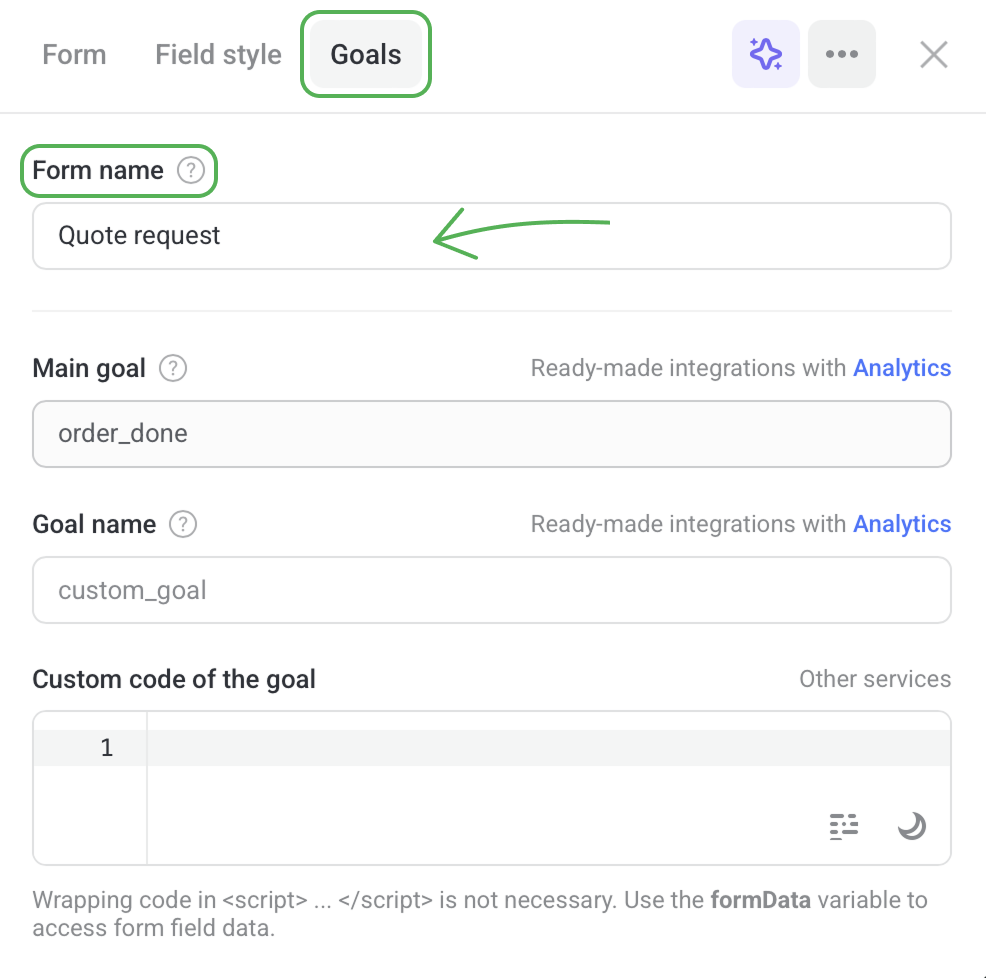Close the form settings panel
The height and width of the screenshot is (978, 986).
click(933, 54)
